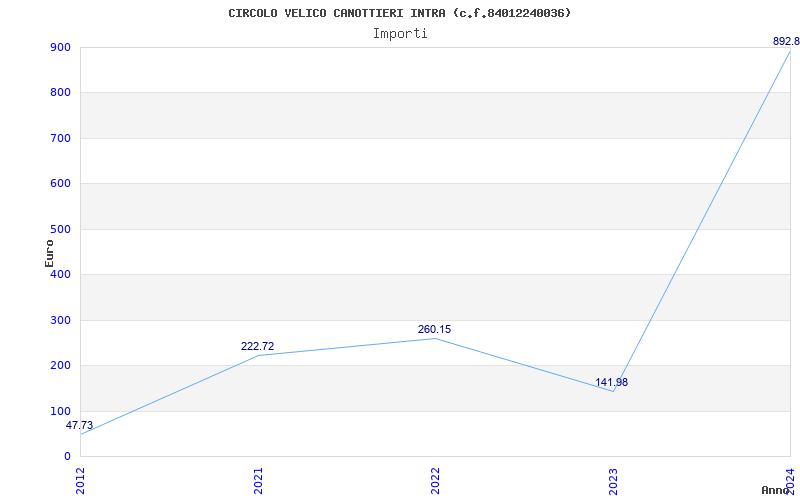Click the 800 y-axis tick label

point(60,93)
